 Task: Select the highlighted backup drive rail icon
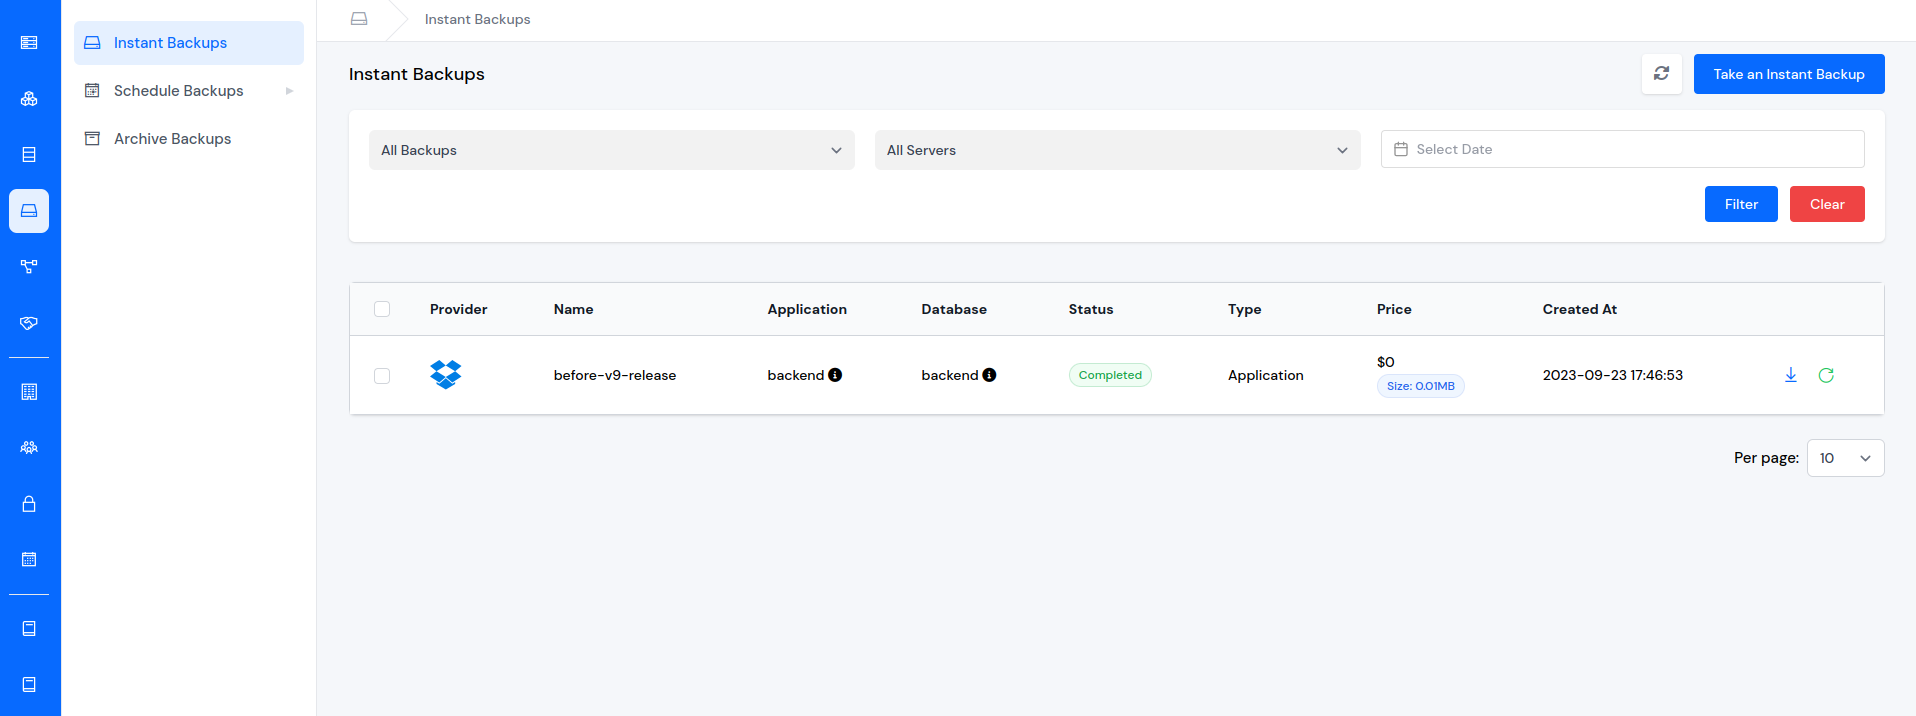click(29, 211)
